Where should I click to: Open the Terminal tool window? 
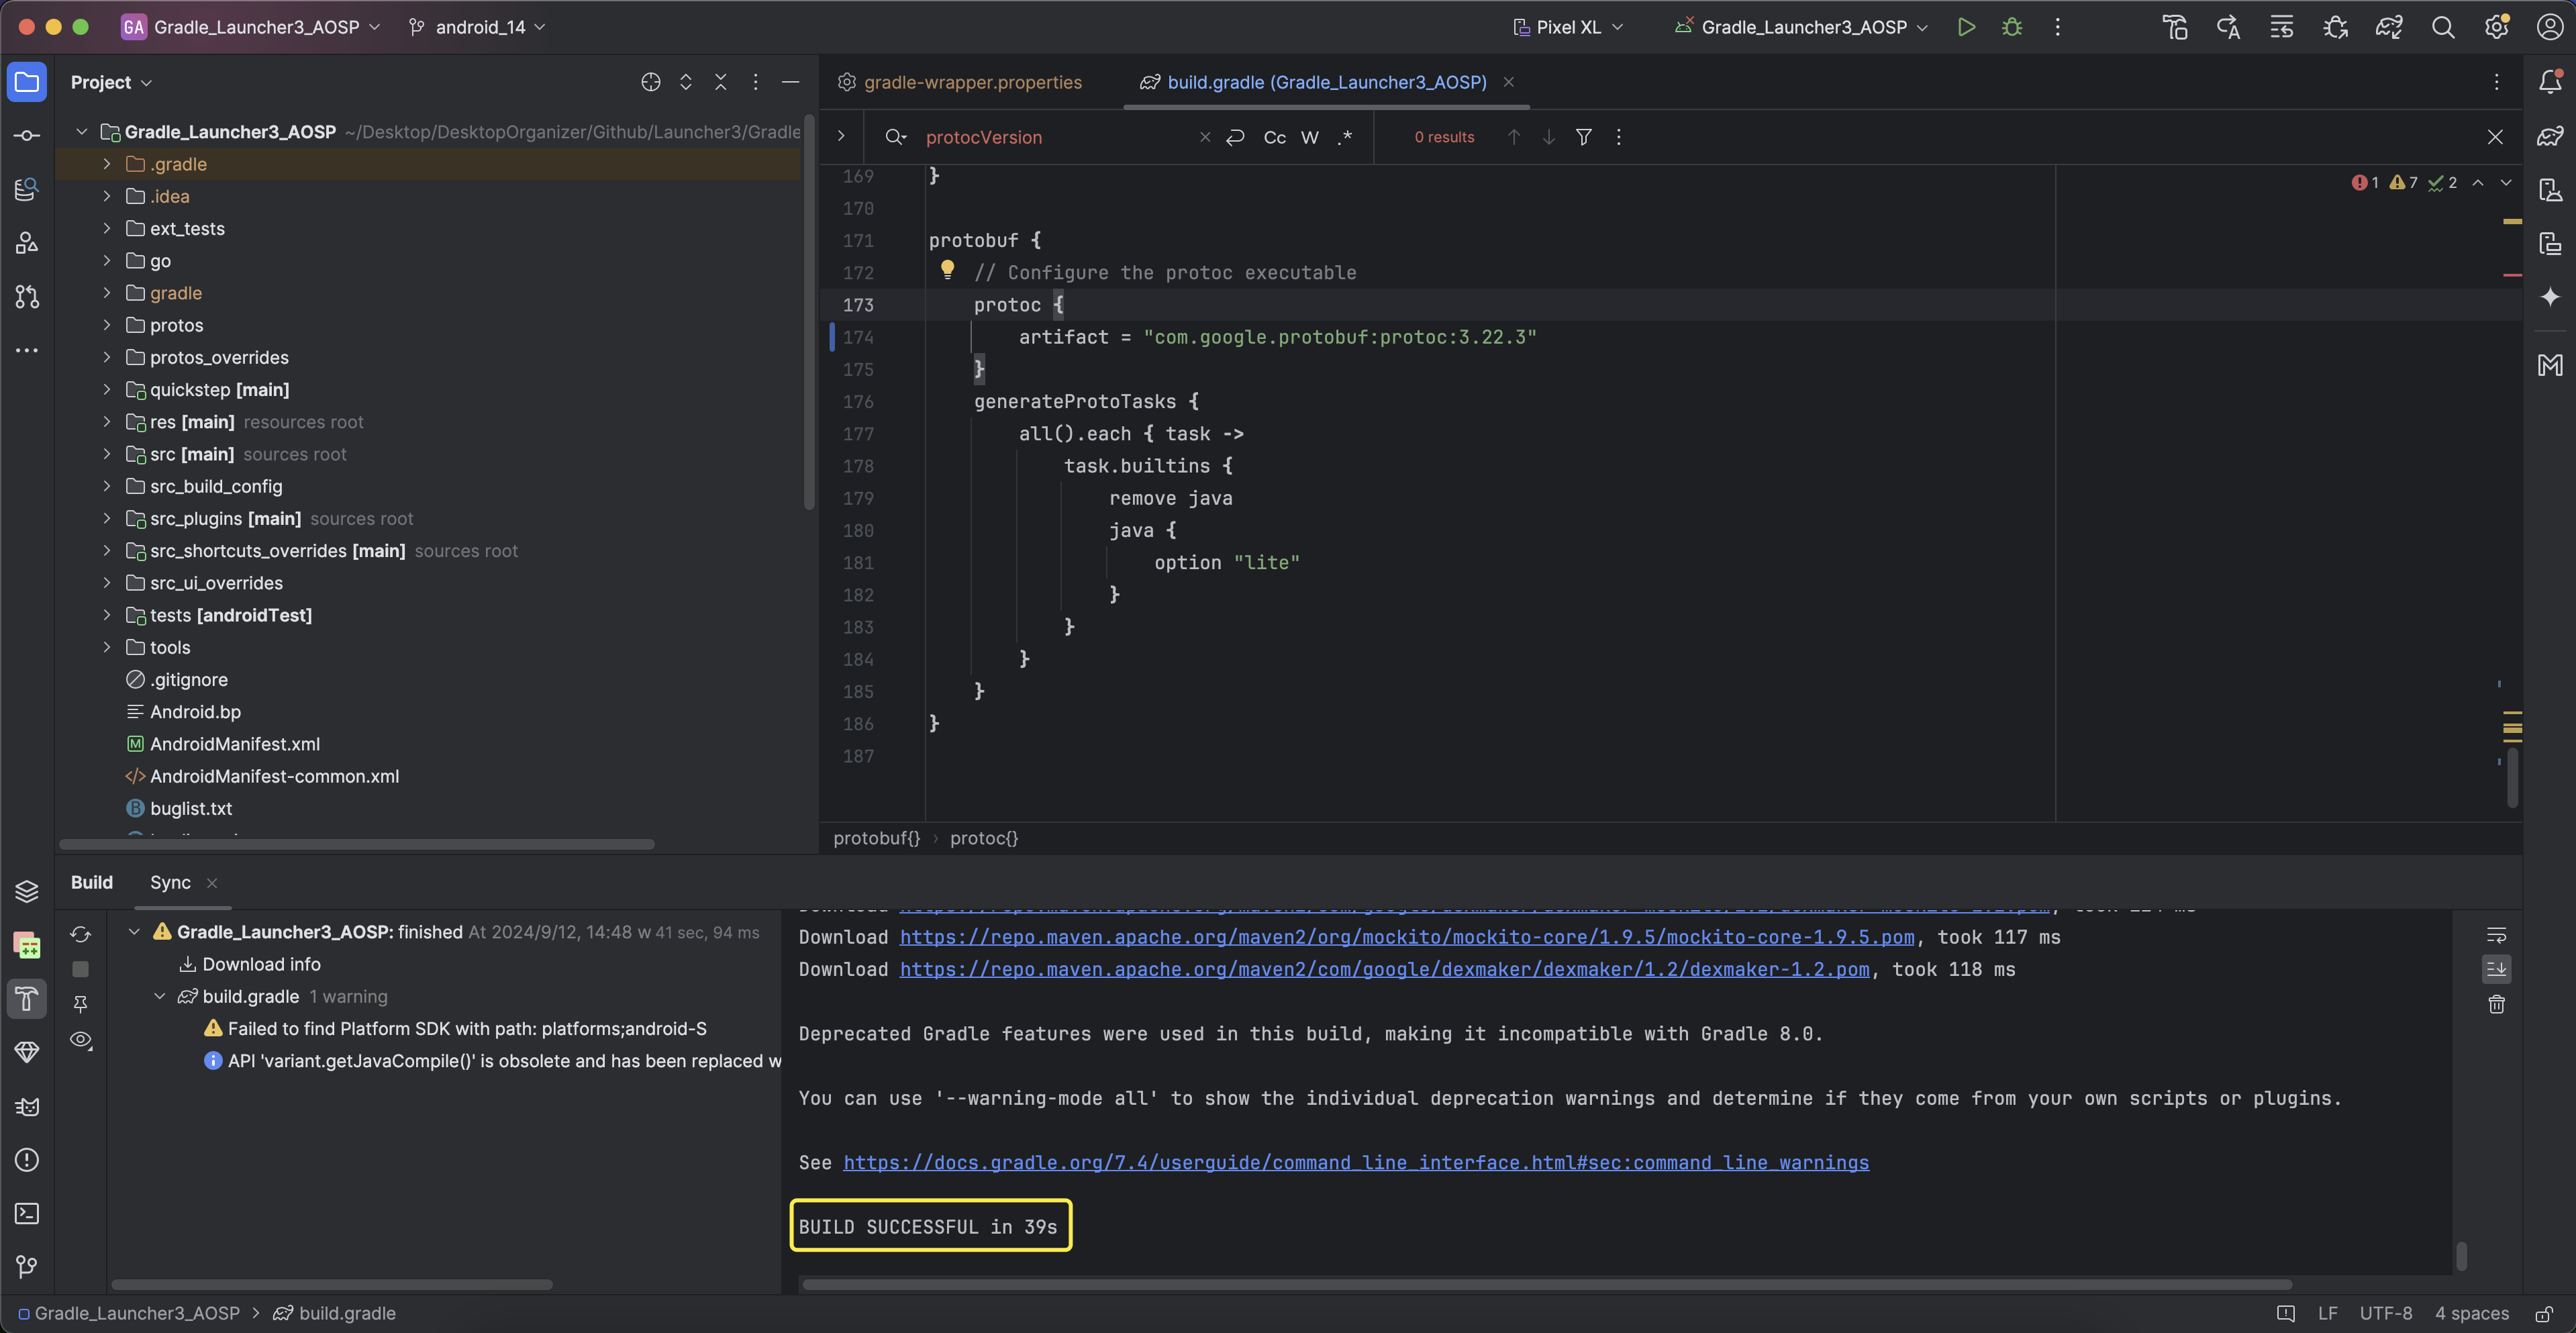[x=27, y=1213]
